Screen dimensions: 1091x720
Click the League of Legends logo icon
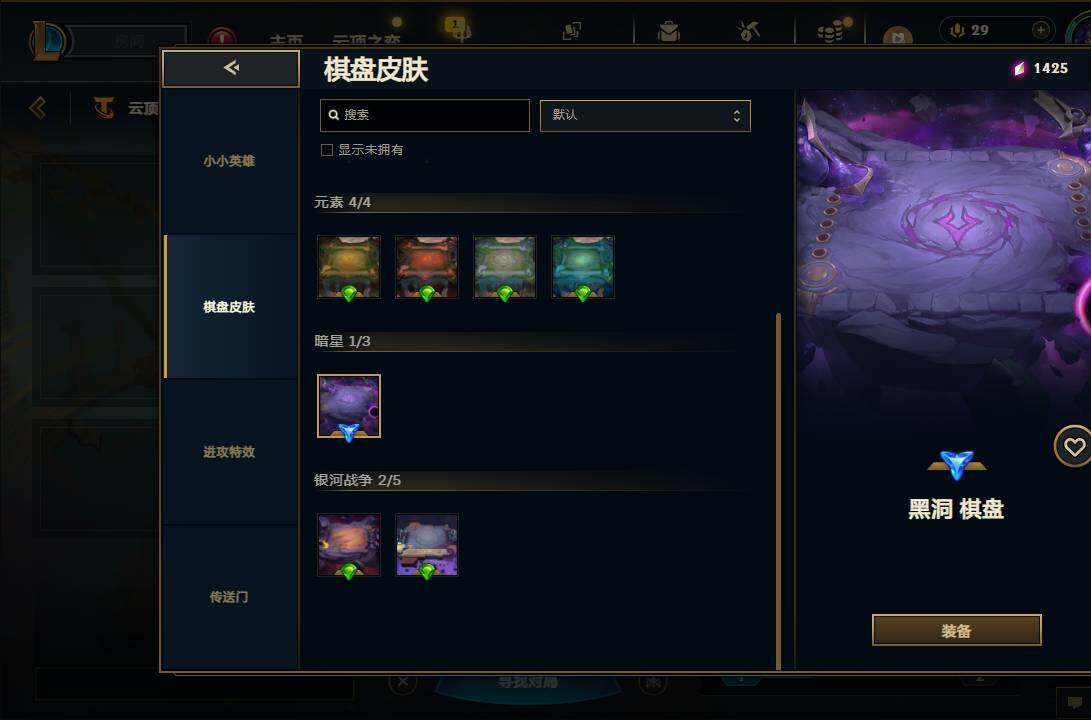pyautogui.click(x=49, y=41)
